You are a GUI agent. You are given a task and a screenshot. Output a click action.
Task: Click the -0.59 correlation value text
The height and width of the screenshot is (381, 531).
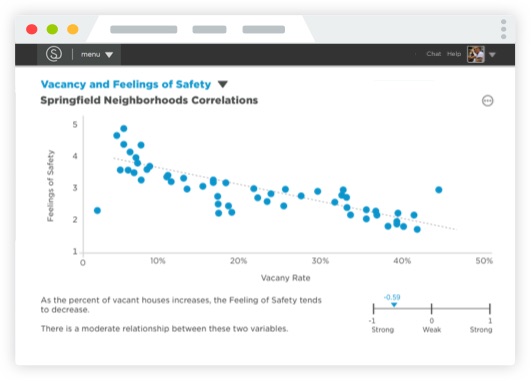(x=392, y=297)
